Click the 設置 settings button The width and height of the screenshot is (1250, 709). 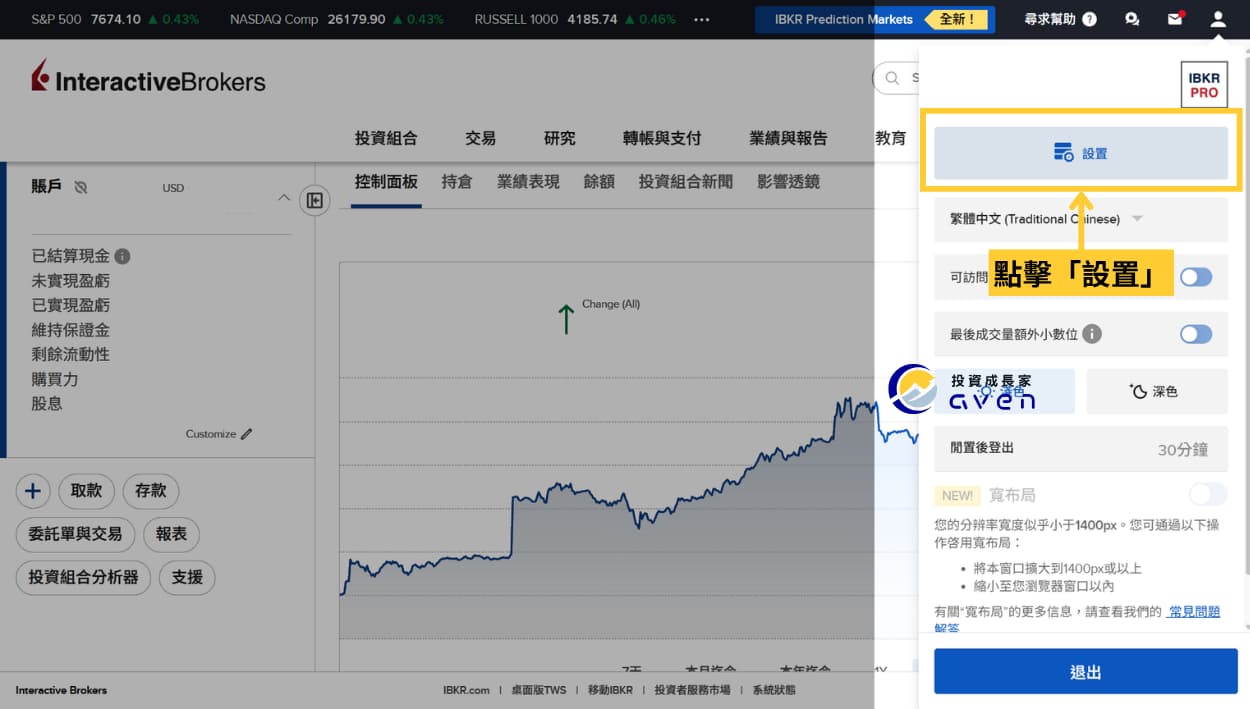pyautogui.click(x=1081, y=153)
